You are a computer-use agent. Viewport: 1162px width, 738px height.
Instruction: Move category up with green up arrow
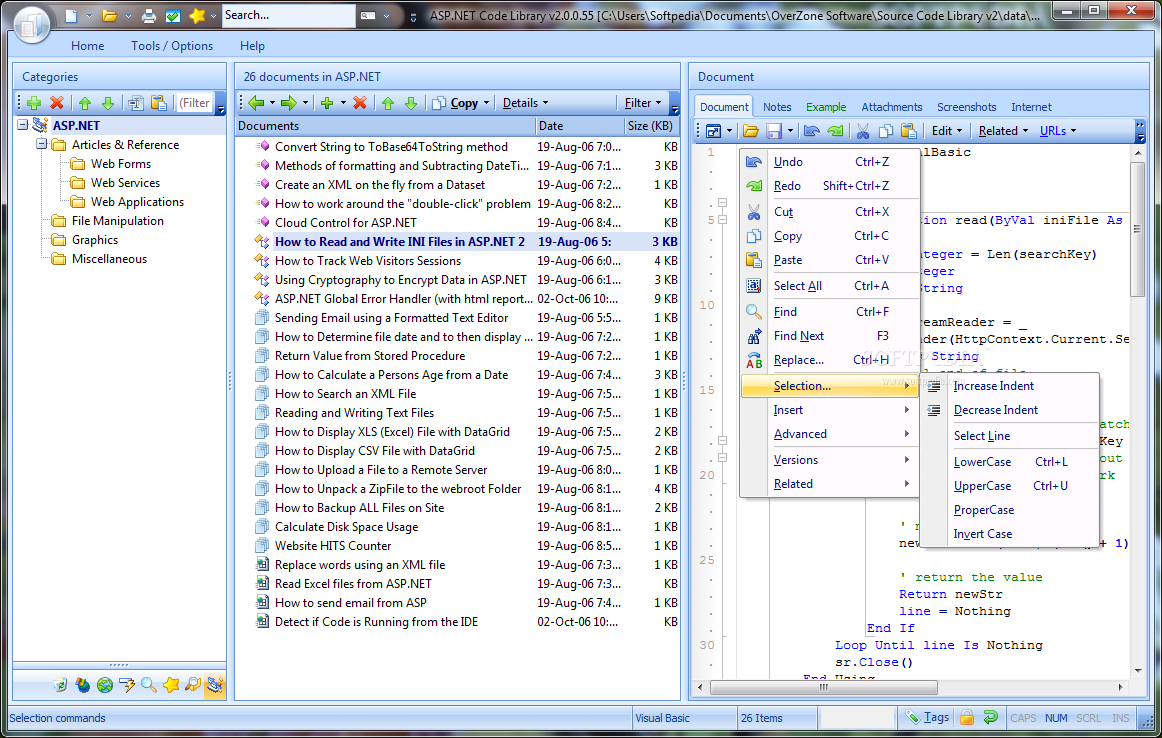[85, 103]
